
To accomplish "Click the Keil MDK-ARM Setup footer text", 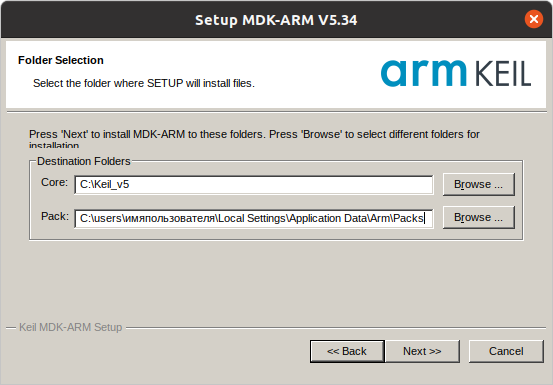I will [71, 327].
